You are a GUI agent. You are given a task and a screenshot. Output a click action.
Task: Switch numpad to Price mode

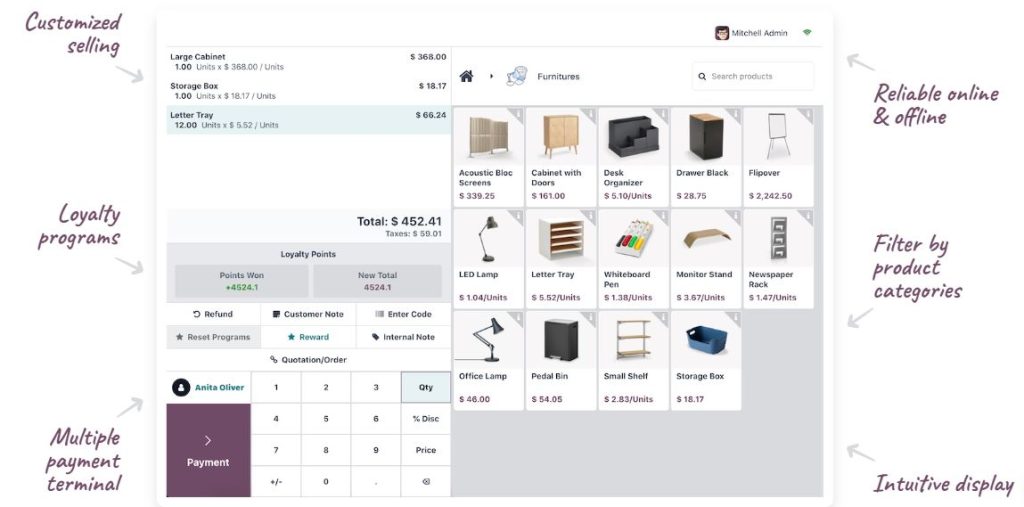425,450
